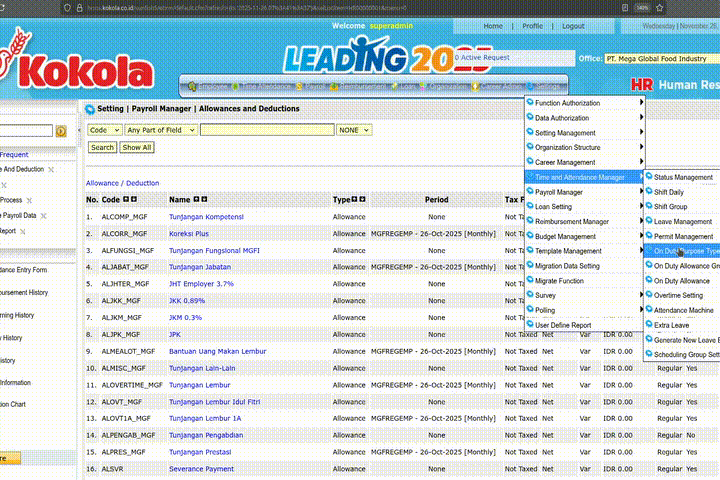
Task: Click the yellow search text input field
Action: [267, 130]
